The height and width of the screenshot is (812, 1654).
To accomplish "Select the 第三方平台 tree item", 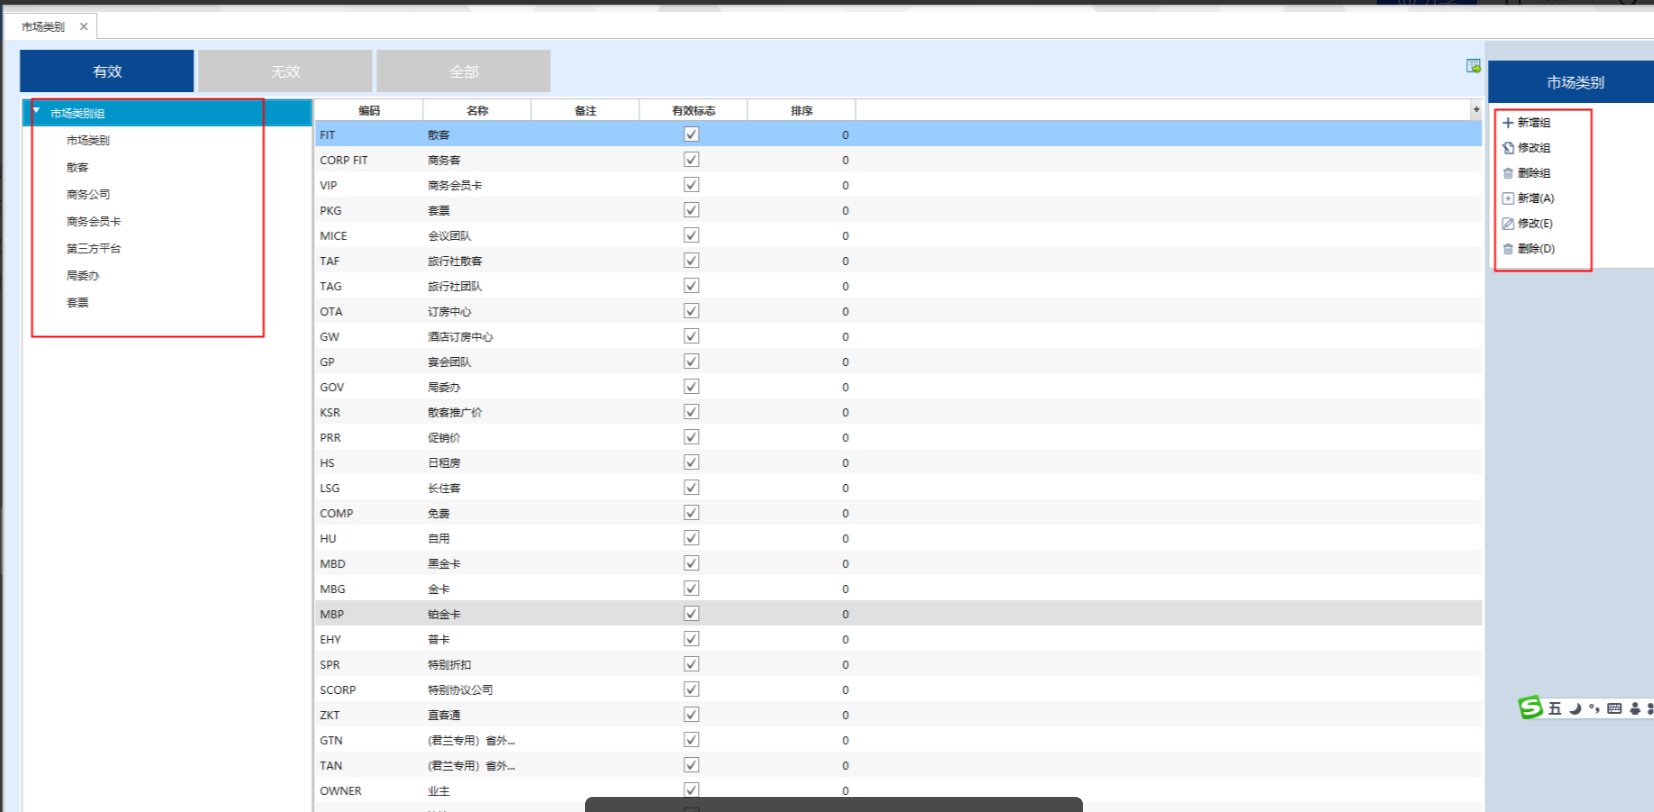I will click(x=94, y=248).
